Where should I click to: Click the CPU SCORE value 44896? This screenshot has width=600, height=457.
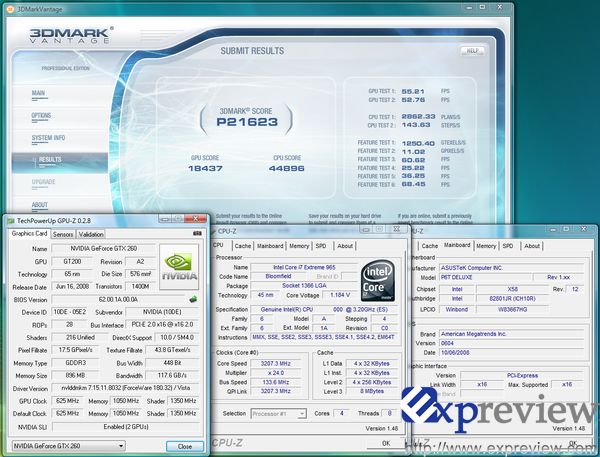pos(287,168)
